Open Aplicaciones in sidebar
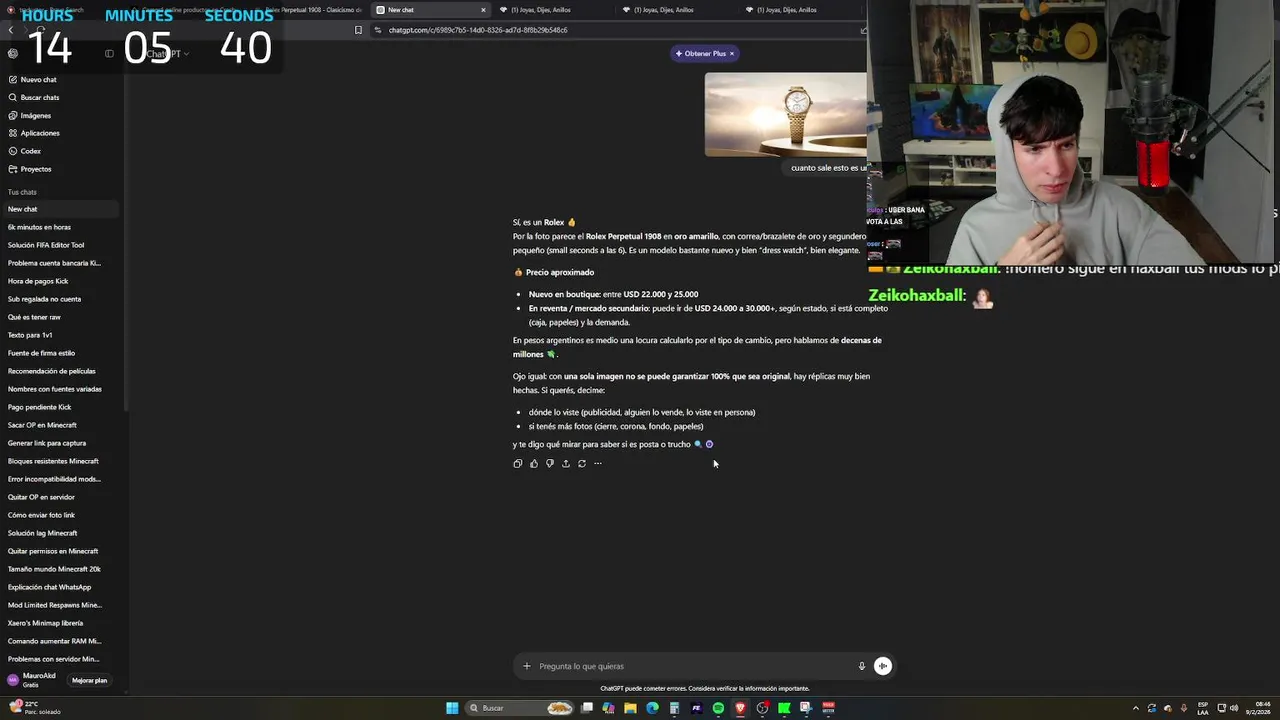 (40, 133)
